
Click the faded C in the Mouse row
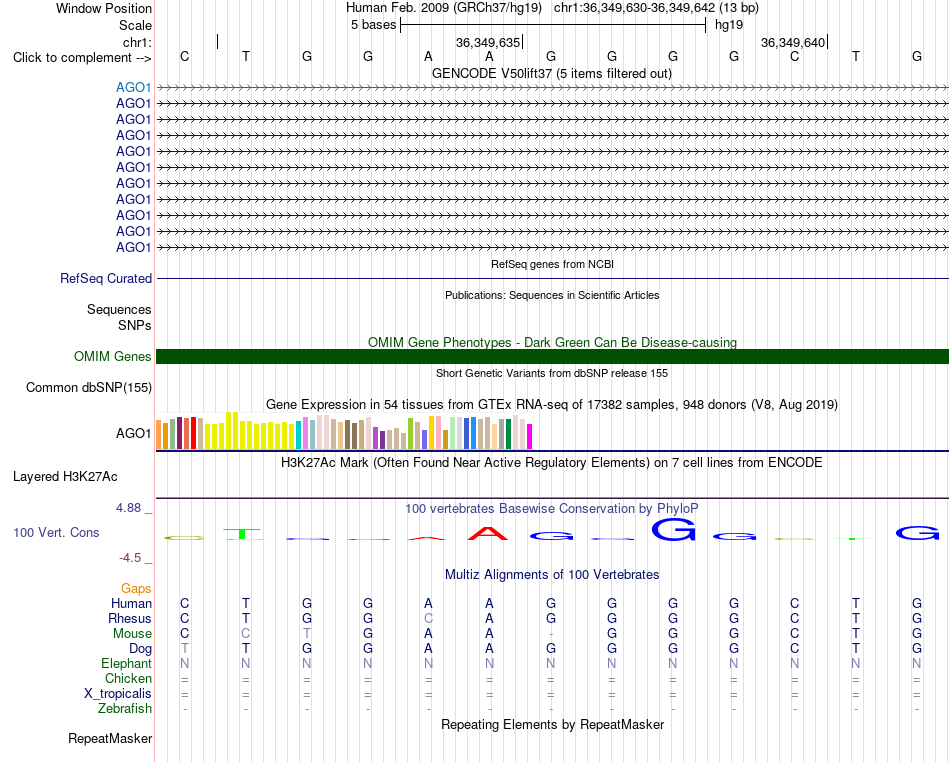click(x=245, y=634)
